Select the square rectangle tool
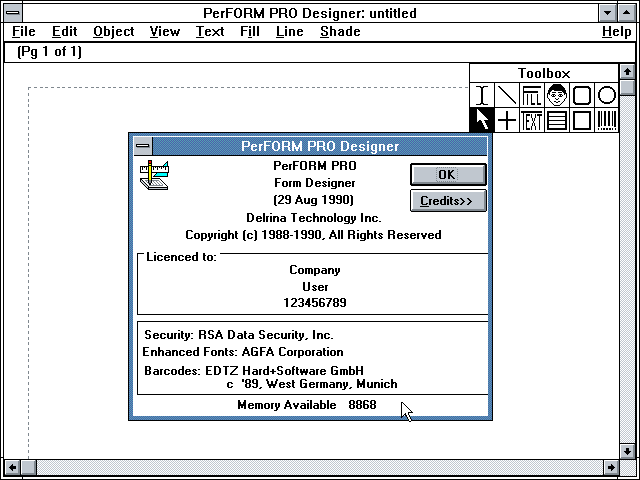Viewport: 640px width, 480px height. click(582, 120)
